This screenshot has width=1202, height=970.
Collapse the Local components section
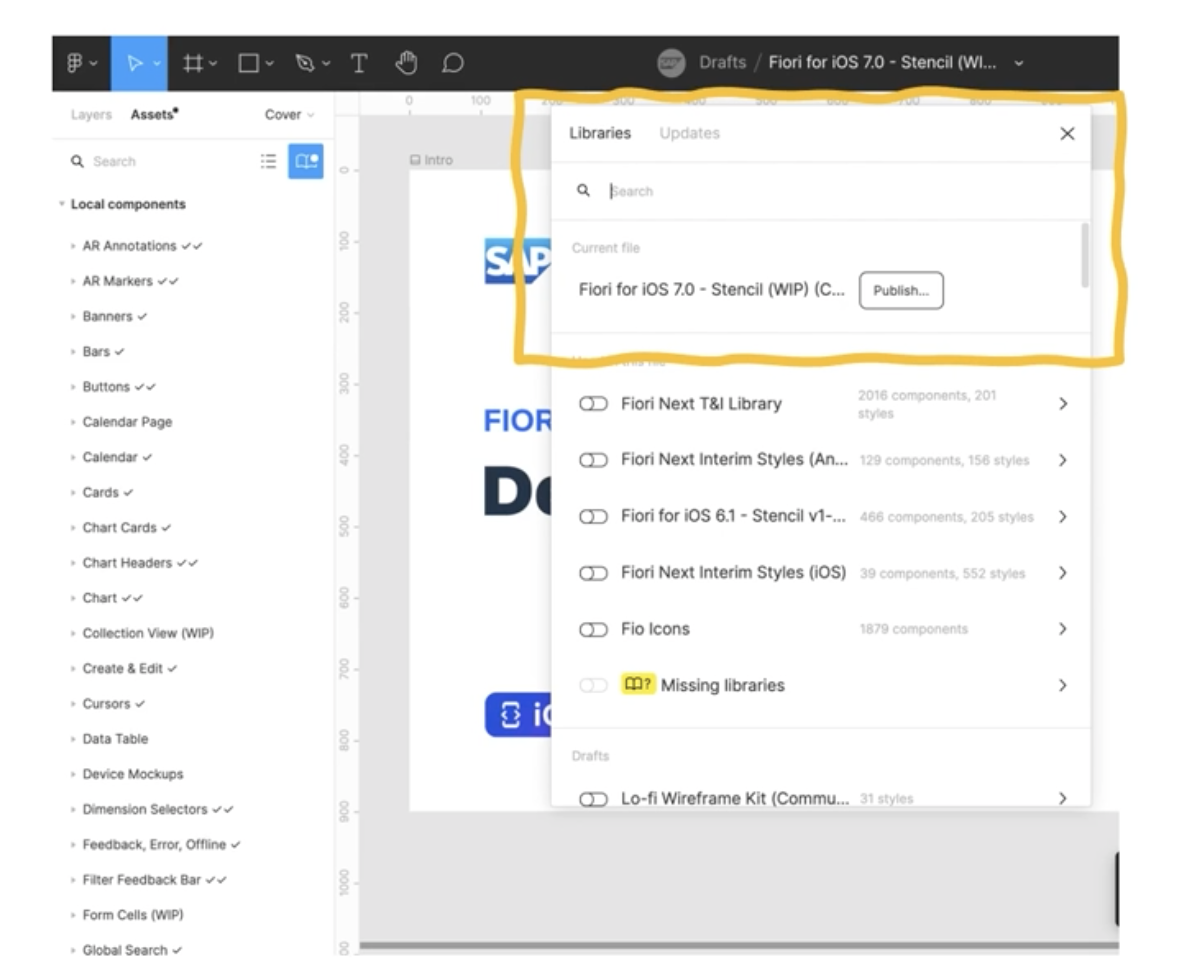point(62,204)
